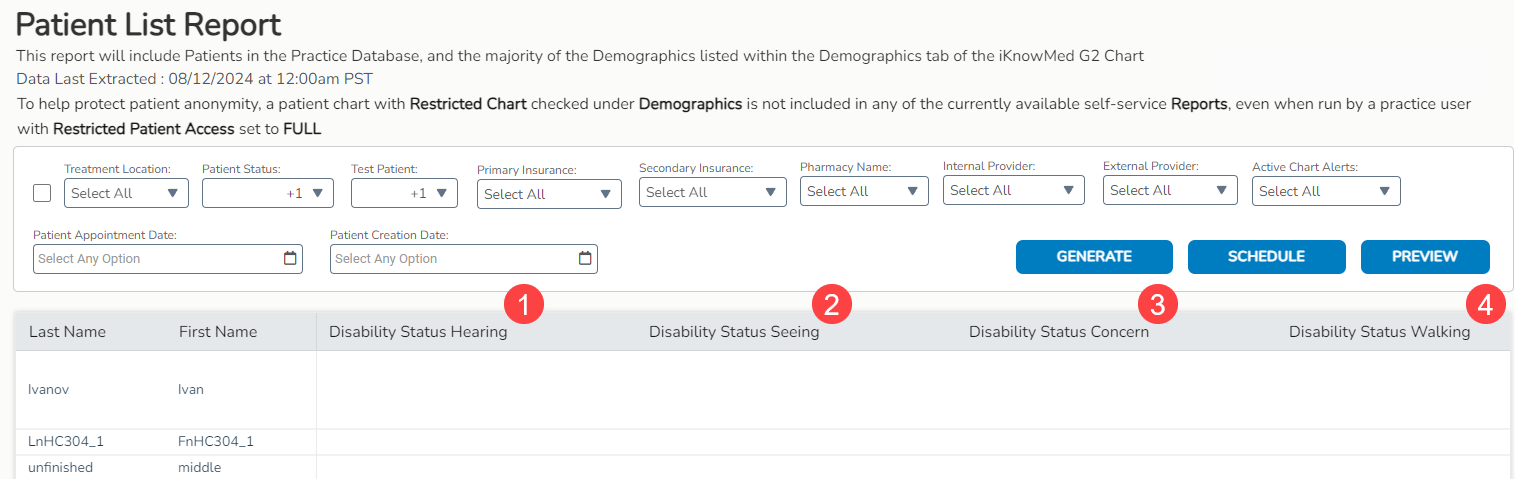
Task: Click red marker number 2
Action: (832, 303)
